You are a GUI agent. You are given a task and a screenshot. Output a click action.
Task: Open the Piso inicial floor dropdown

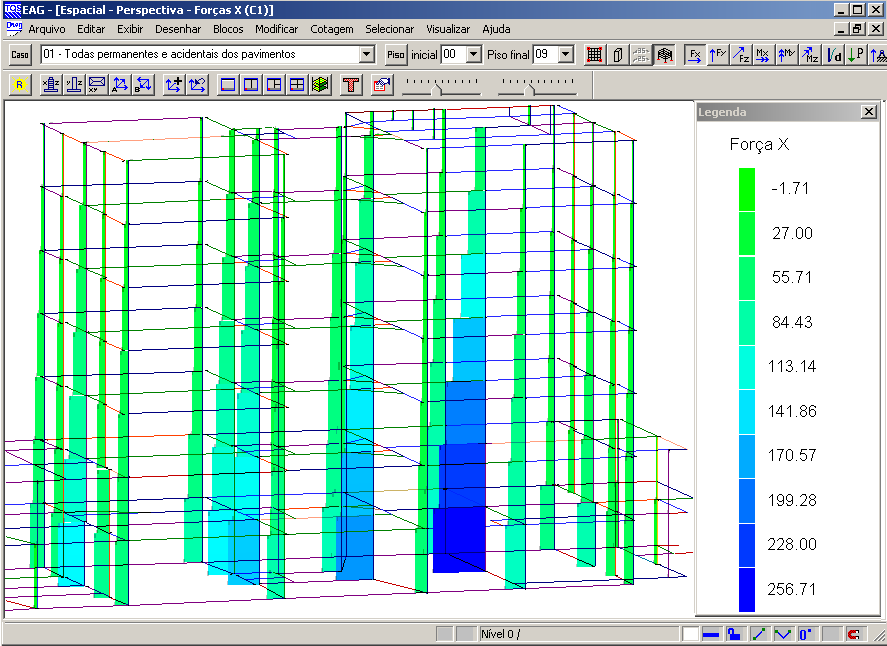tap(474, 54)
